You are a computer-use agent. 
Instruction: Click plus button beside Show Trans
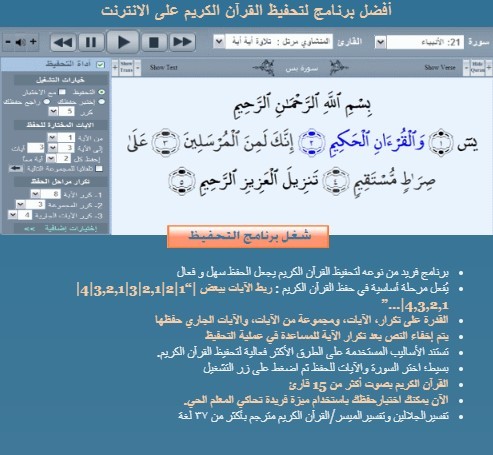[x=115, y=68]
